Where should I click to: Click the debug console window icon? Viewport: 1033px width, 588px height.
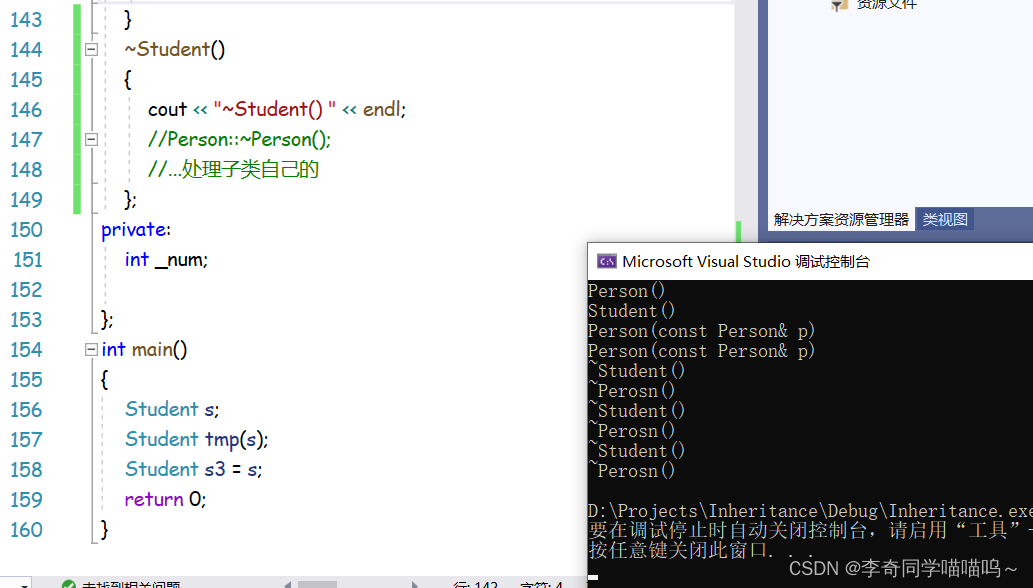pyautogui.click(x=606, y=261)
